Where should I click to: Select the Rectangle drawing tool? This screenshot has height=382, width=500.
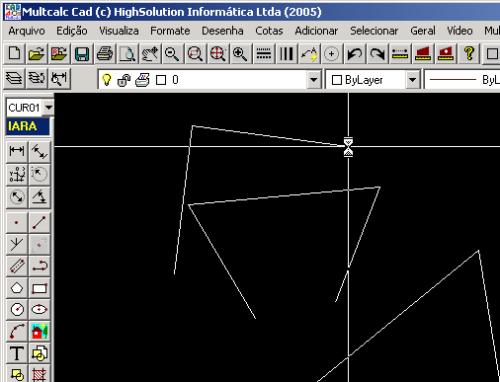pos(39,288)
